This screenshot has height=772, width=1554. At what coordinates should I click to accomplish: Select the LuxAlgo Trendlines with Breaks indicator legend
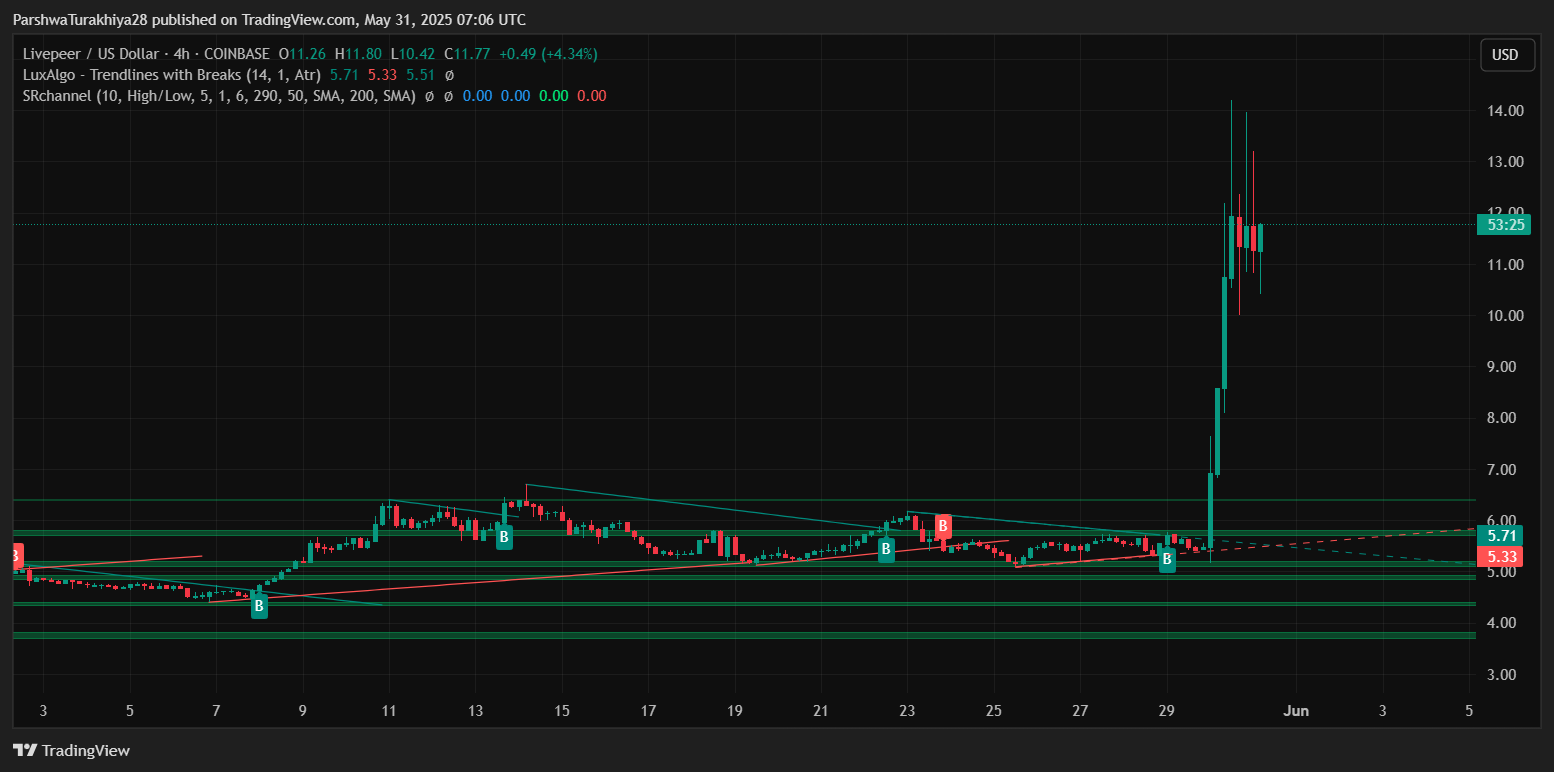(x=171, y=75)
